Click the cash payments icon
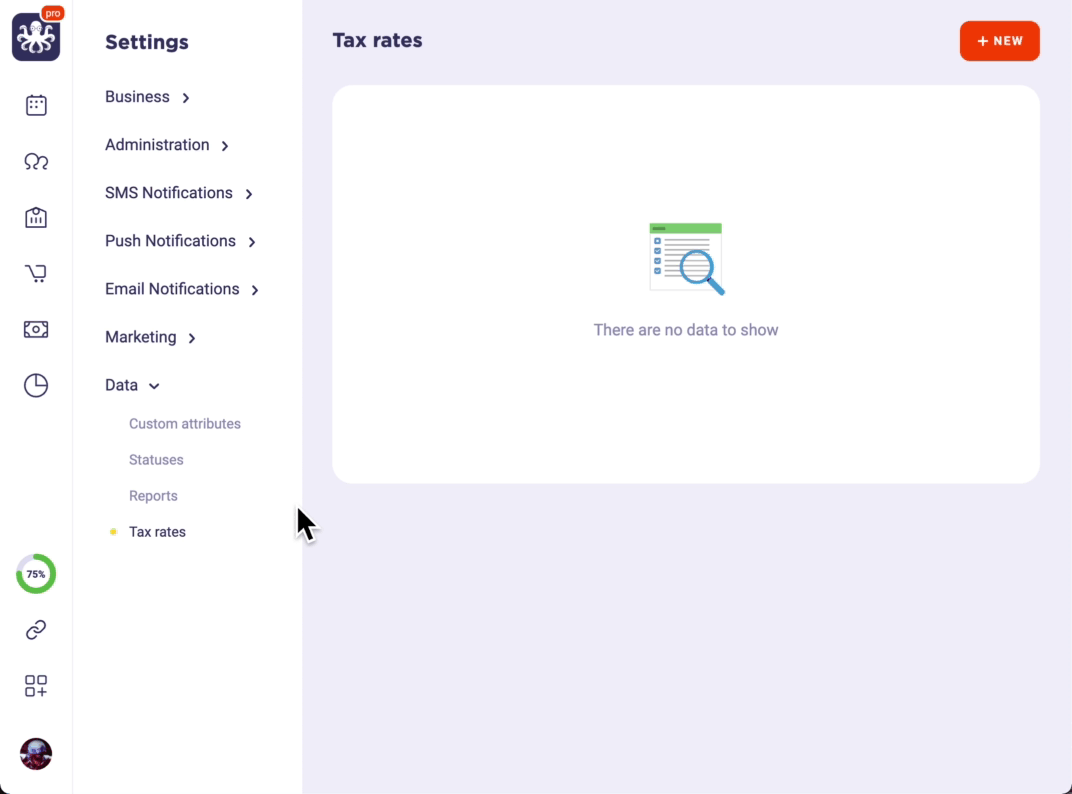The image size is (1072, 794). [36, 329]
